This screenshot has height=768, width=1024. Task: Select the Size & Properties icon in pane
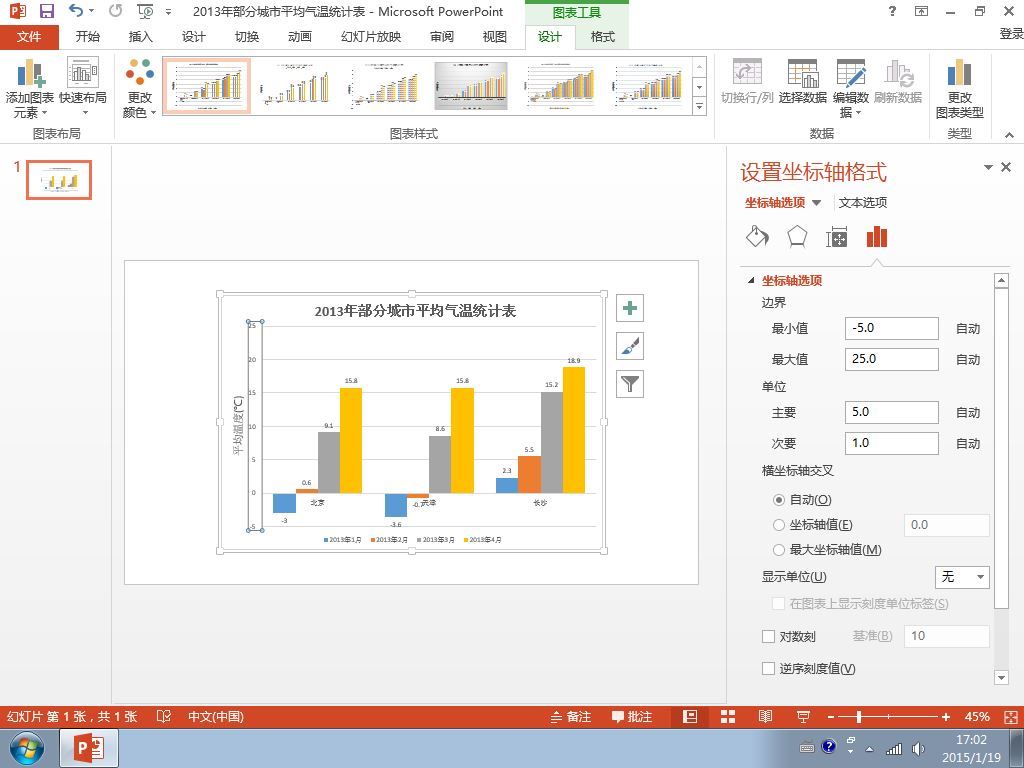pos(837,237)
